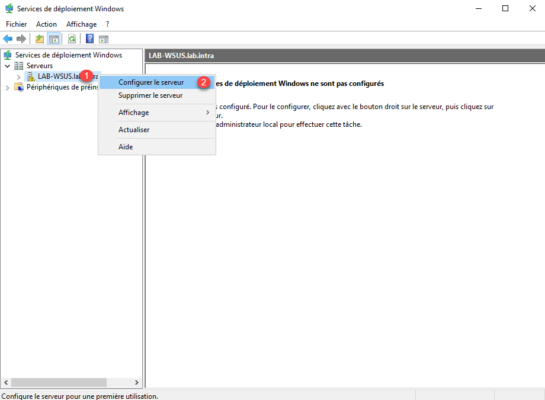Open the Fichier menu

pyautogui.click(x=16, y=24)
